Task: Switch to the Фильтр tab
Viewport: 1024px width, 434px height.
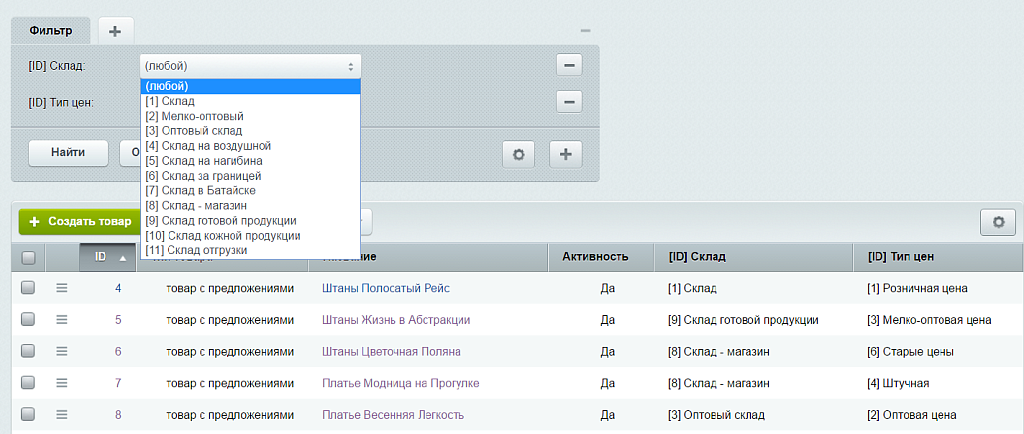Action: (50, 31)
